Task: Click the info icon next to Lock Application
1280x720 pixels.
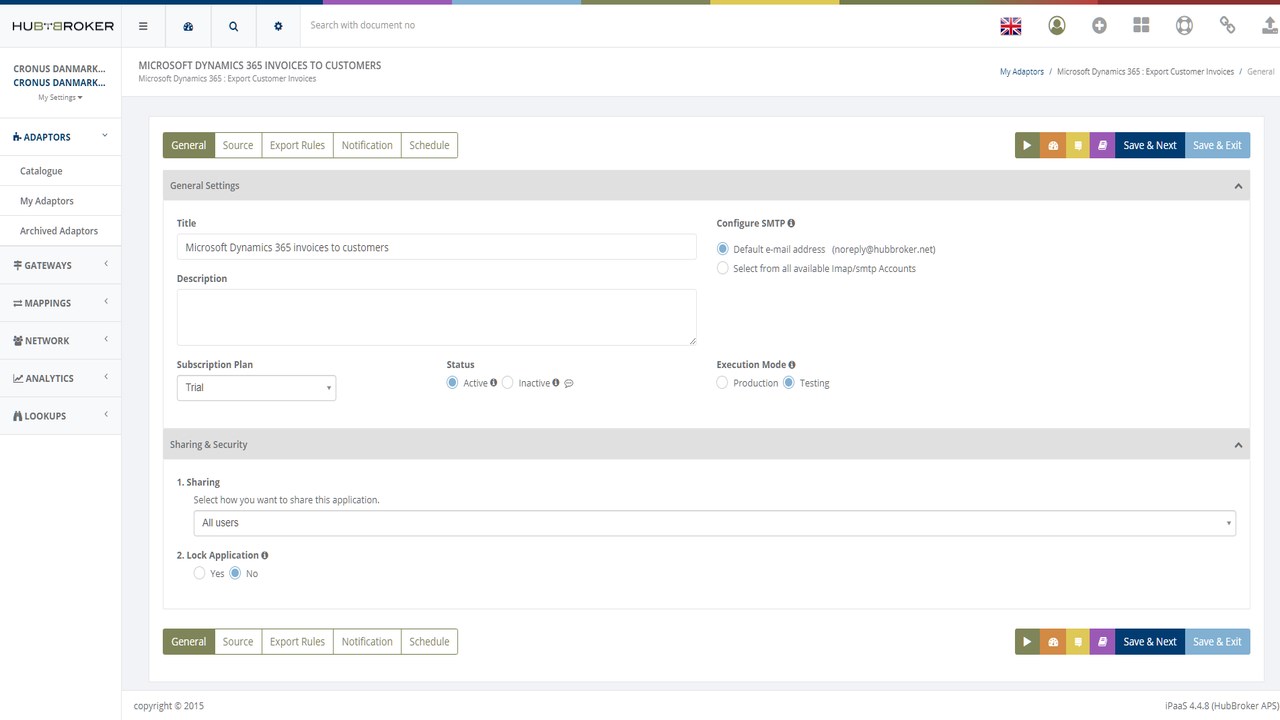Action: (x=265, y=555)
